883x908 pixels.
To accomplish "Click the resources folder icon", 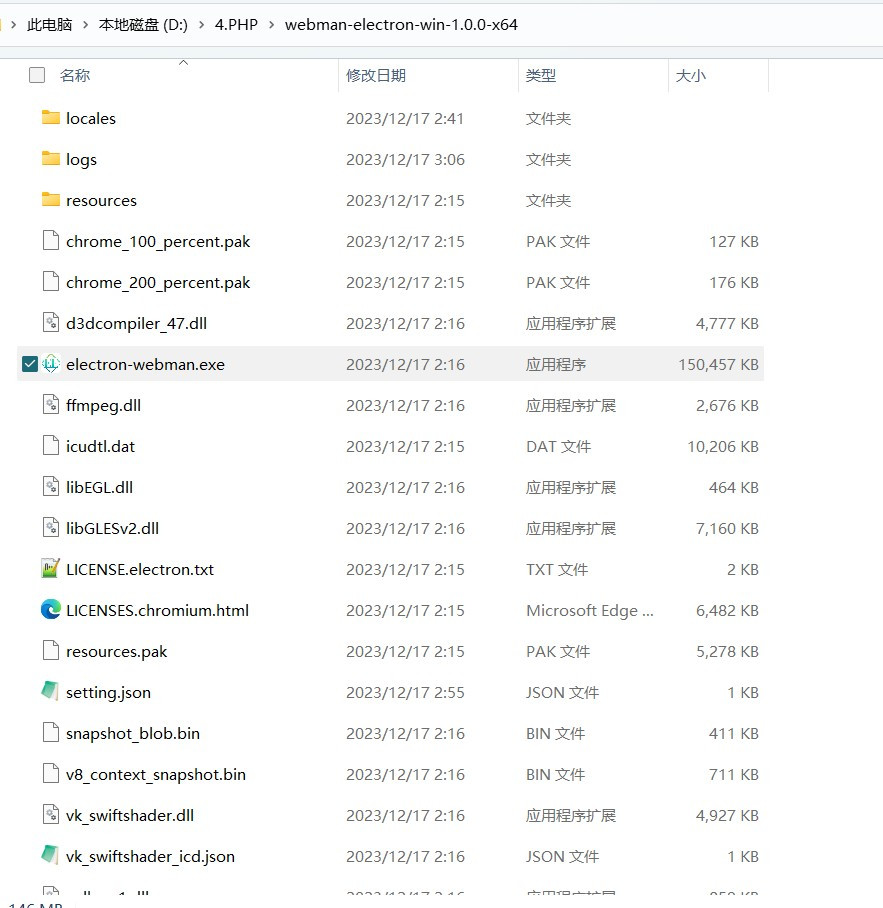I will [51, 200].
